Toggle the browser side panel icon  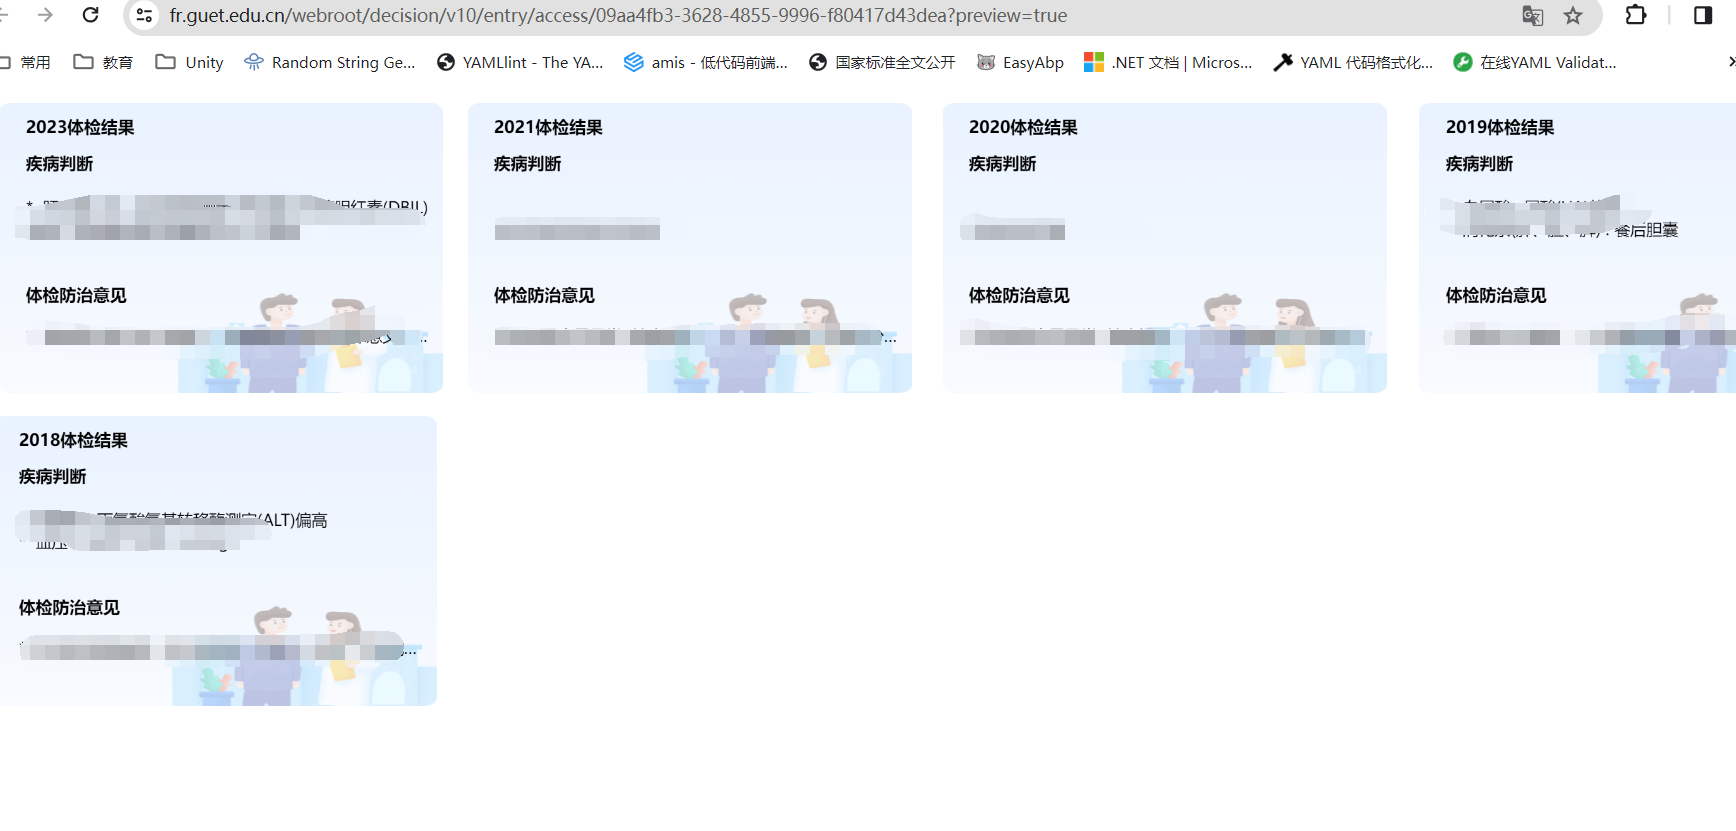(x=1703, y=15)
